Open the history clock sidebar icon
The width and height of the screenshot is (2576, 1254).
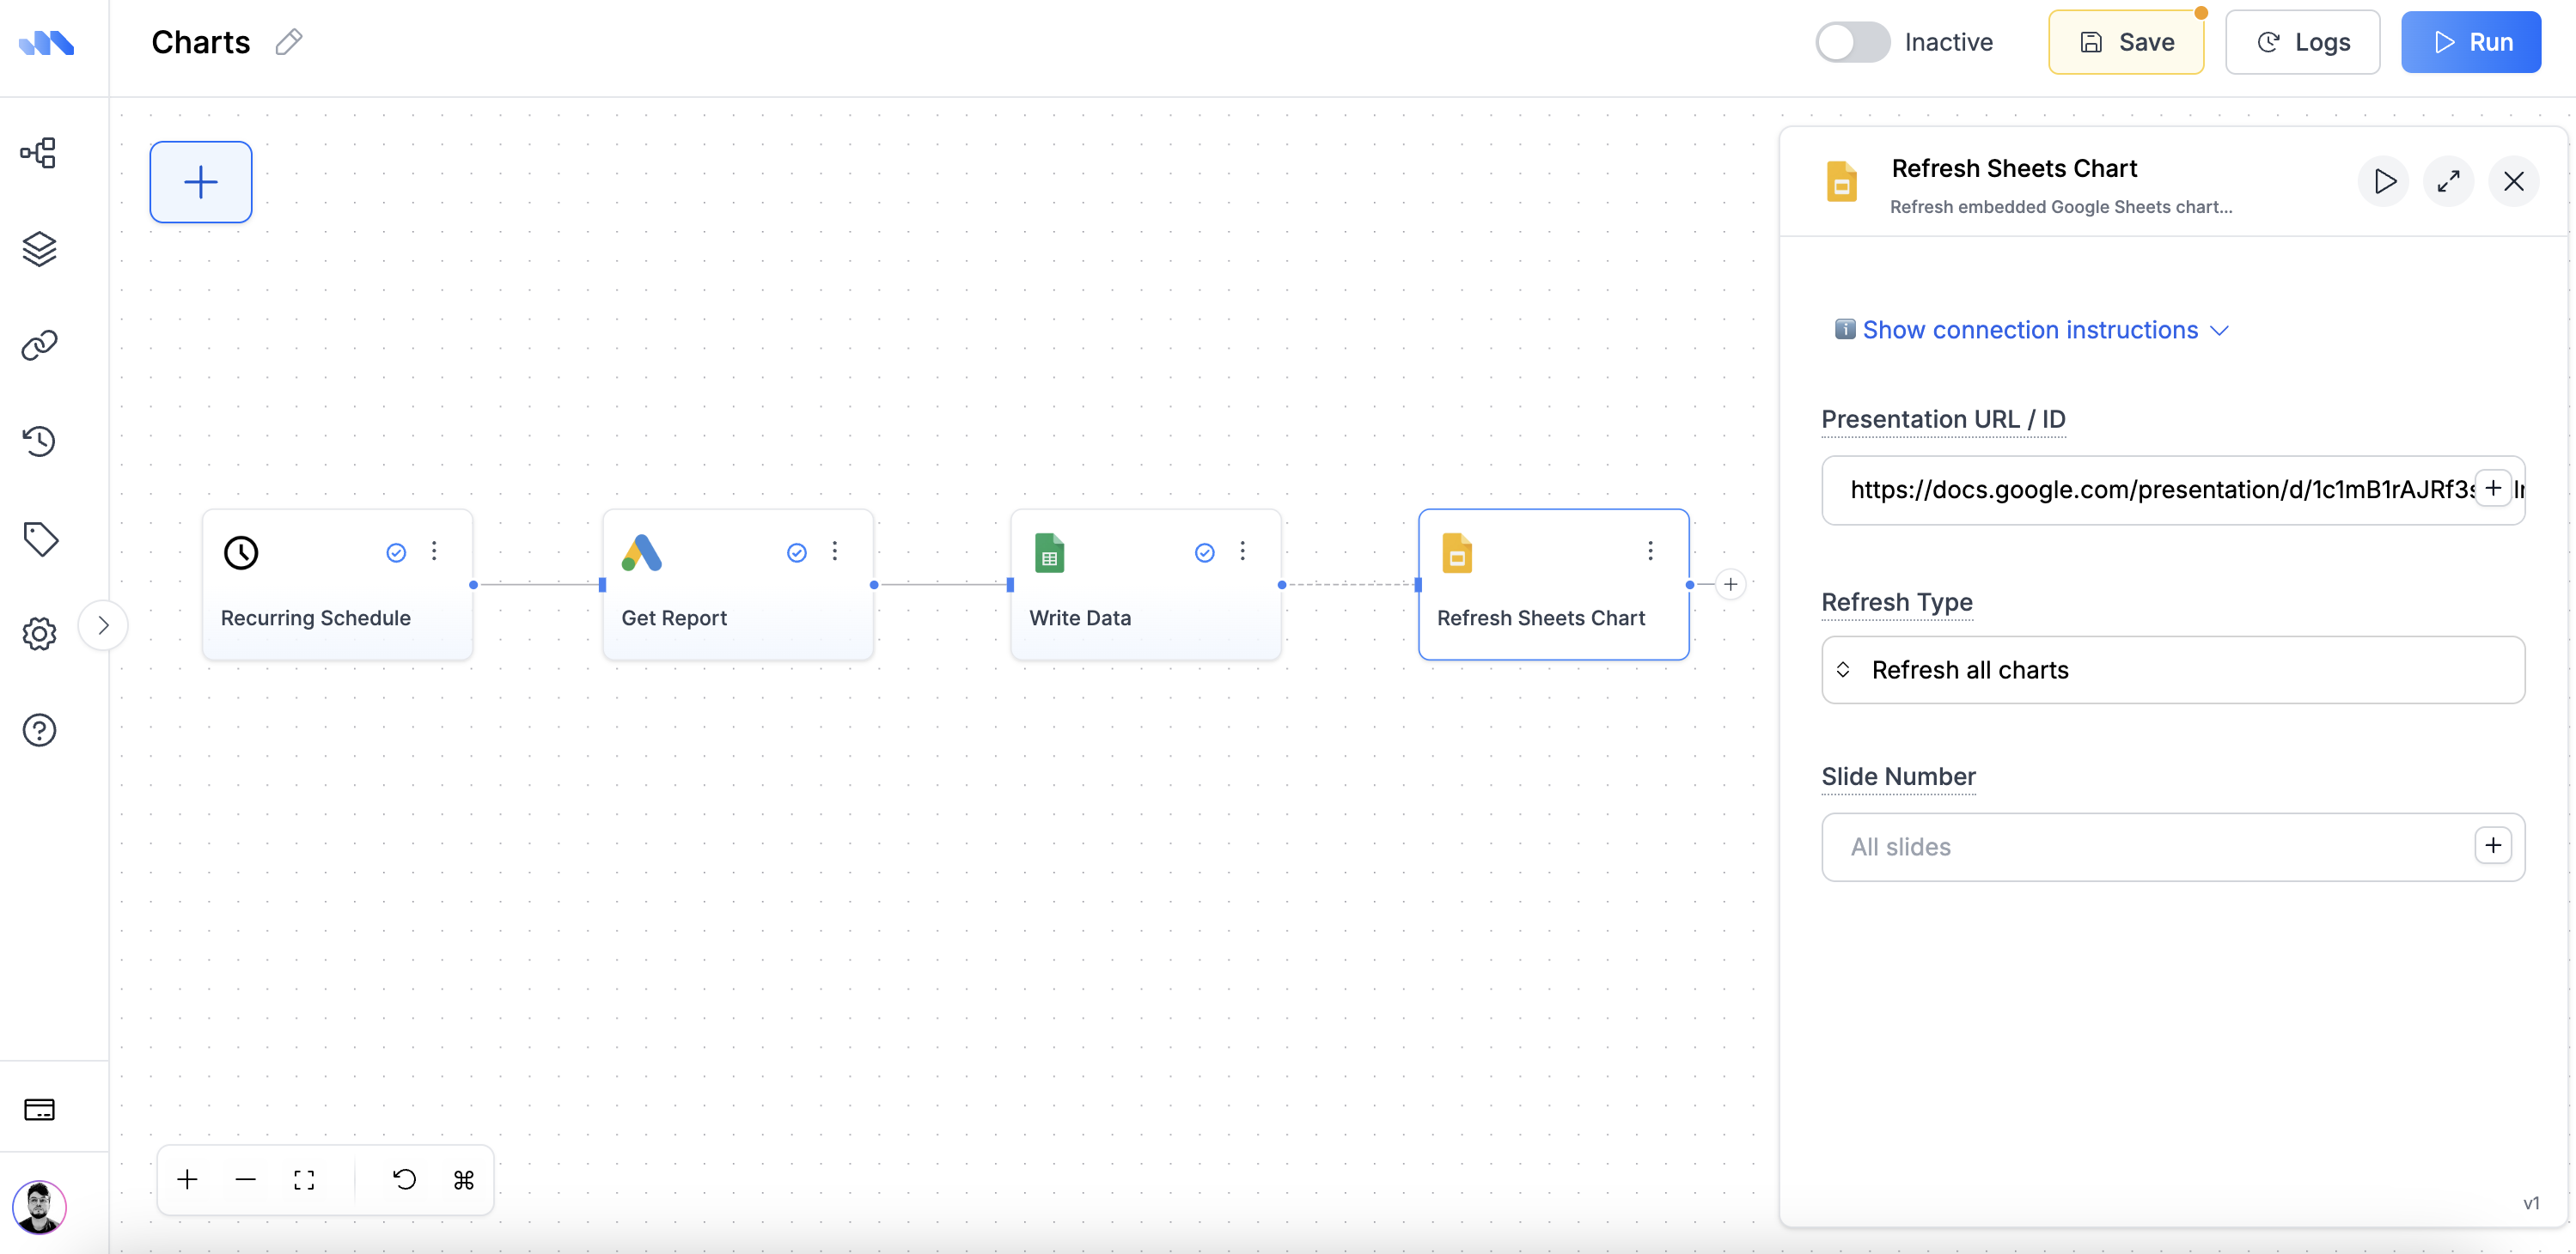coord(39,441)
